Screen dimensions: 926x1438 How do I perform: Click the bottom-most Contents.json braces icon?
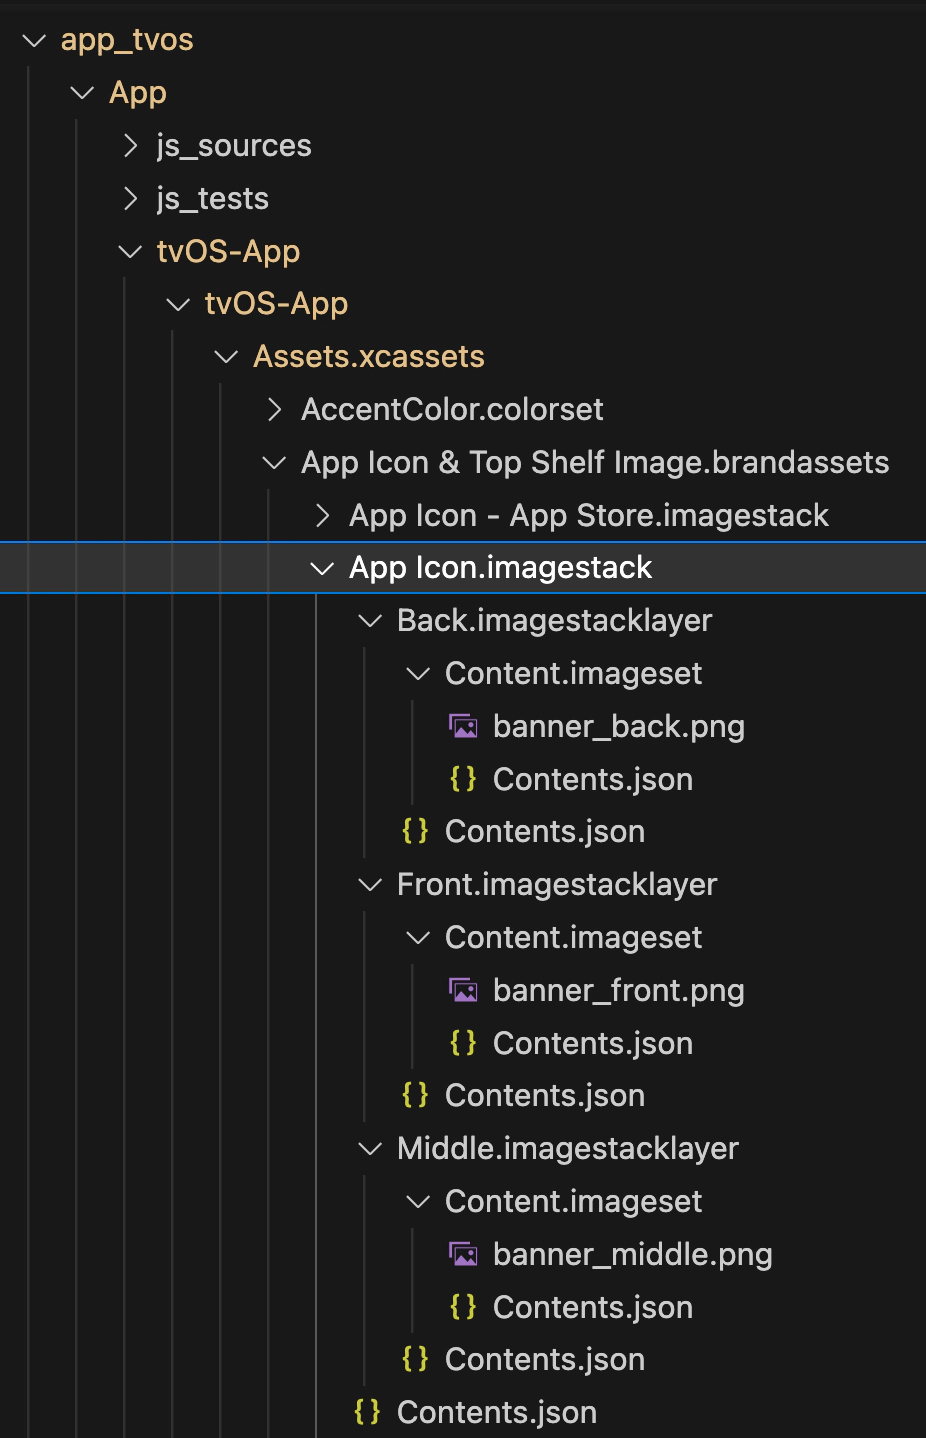[367, 1412]
